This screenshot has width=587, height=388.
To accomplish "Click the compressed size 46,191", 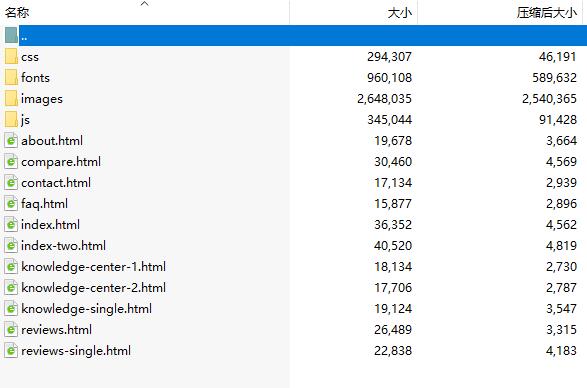I will click(x=558, y=57).
